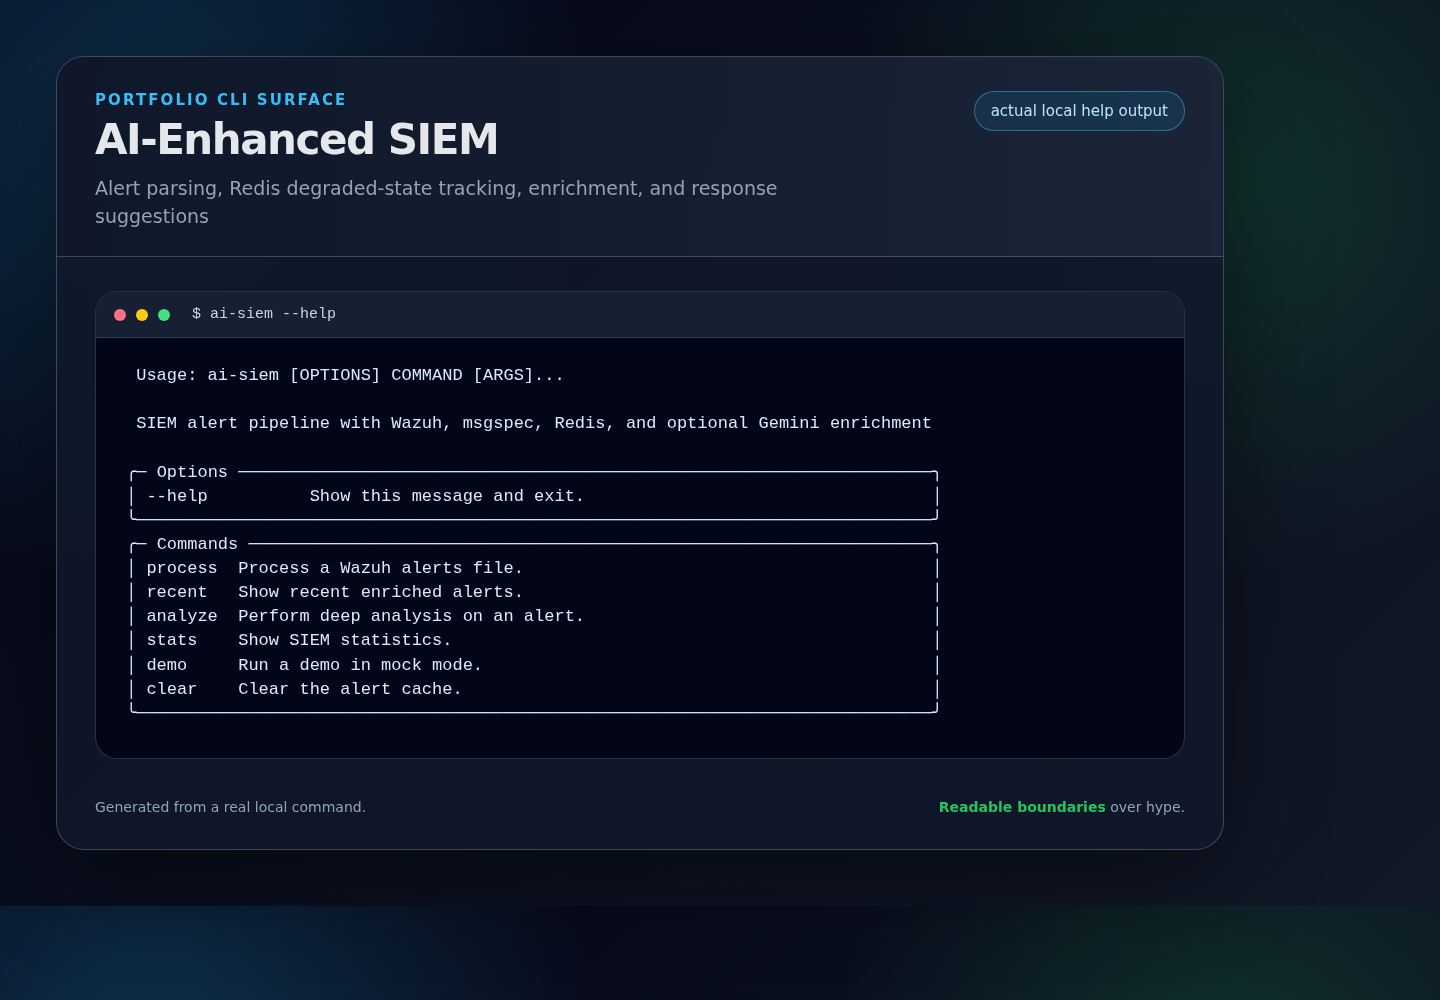Click the yellow terminal window dot
1440x1000 pixels.
pos(142,315)
